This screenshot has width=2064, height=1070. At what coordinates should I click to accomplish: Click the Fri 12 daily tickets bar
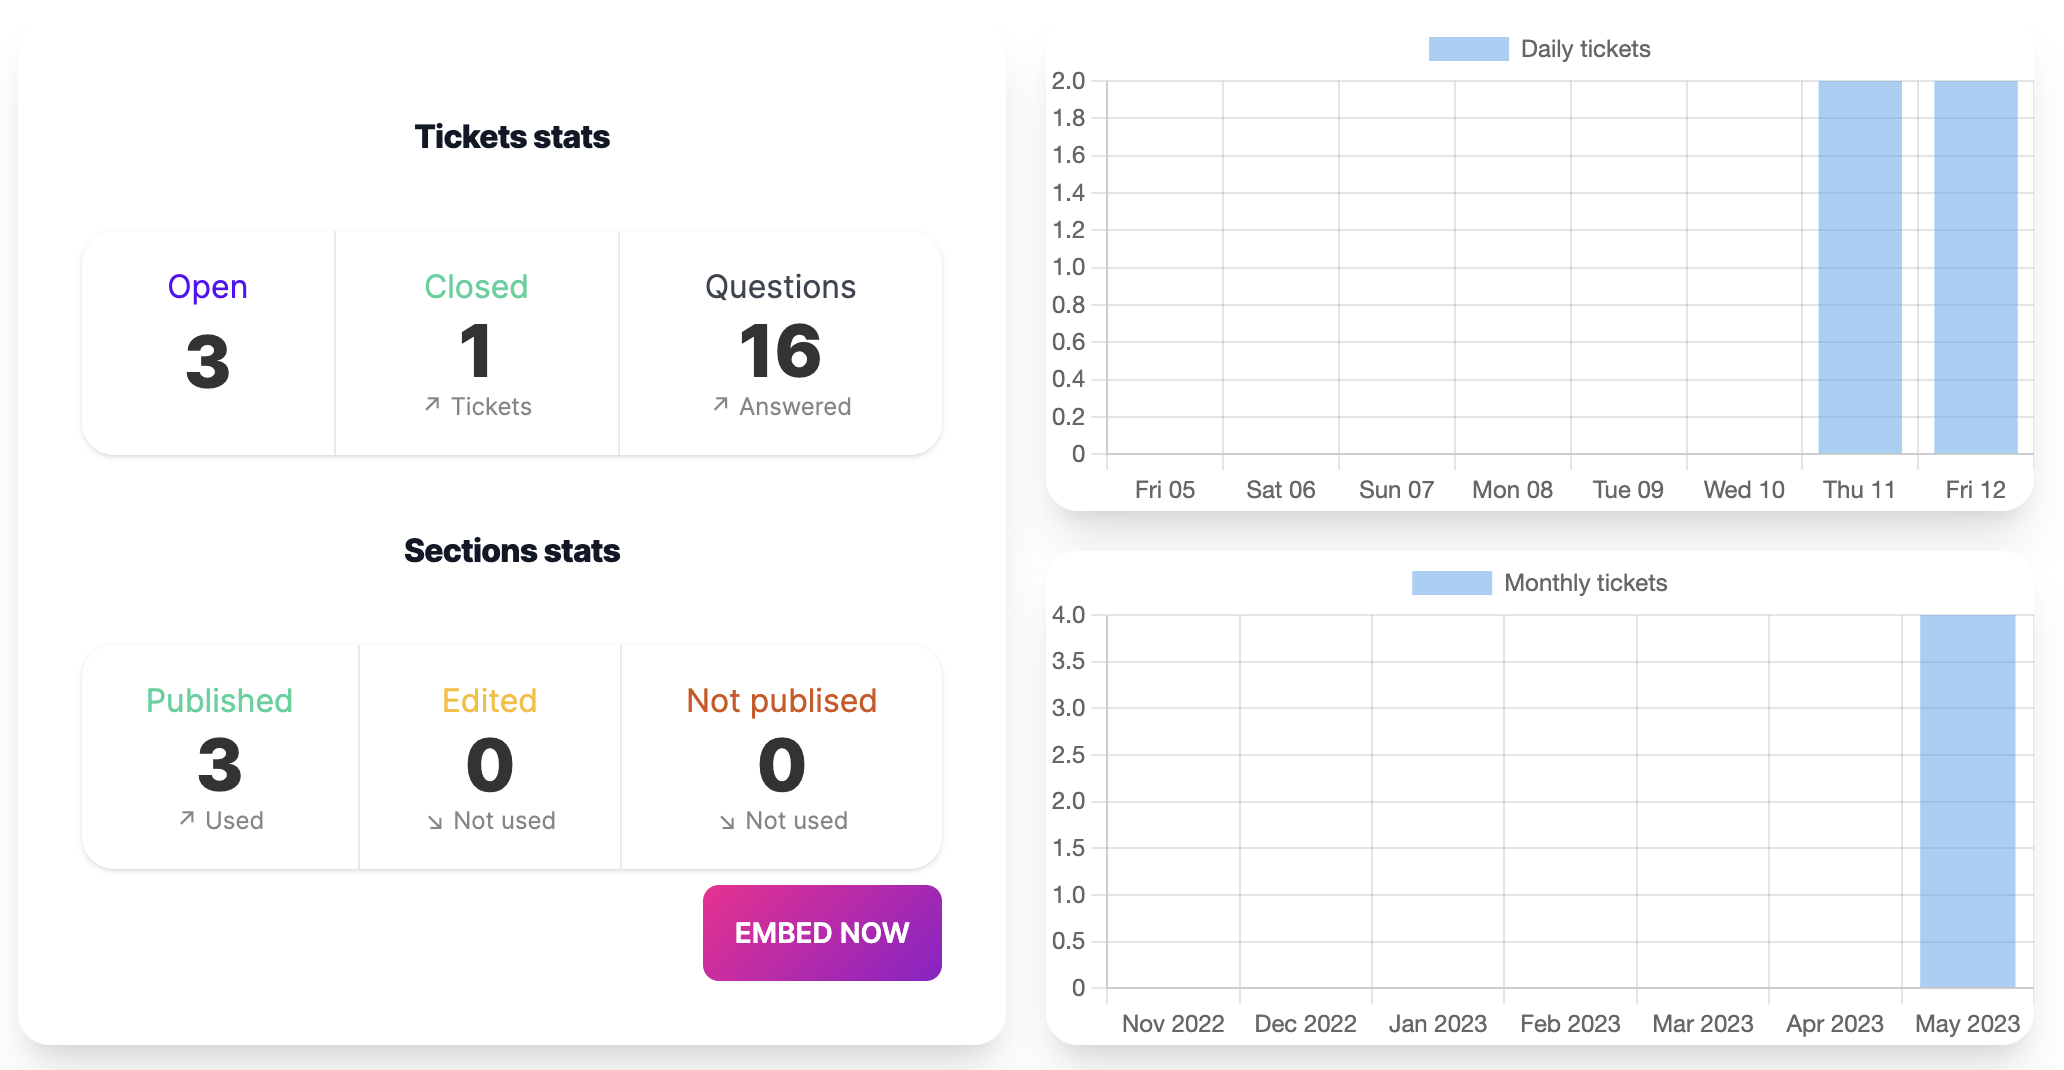coord(1975,267)
